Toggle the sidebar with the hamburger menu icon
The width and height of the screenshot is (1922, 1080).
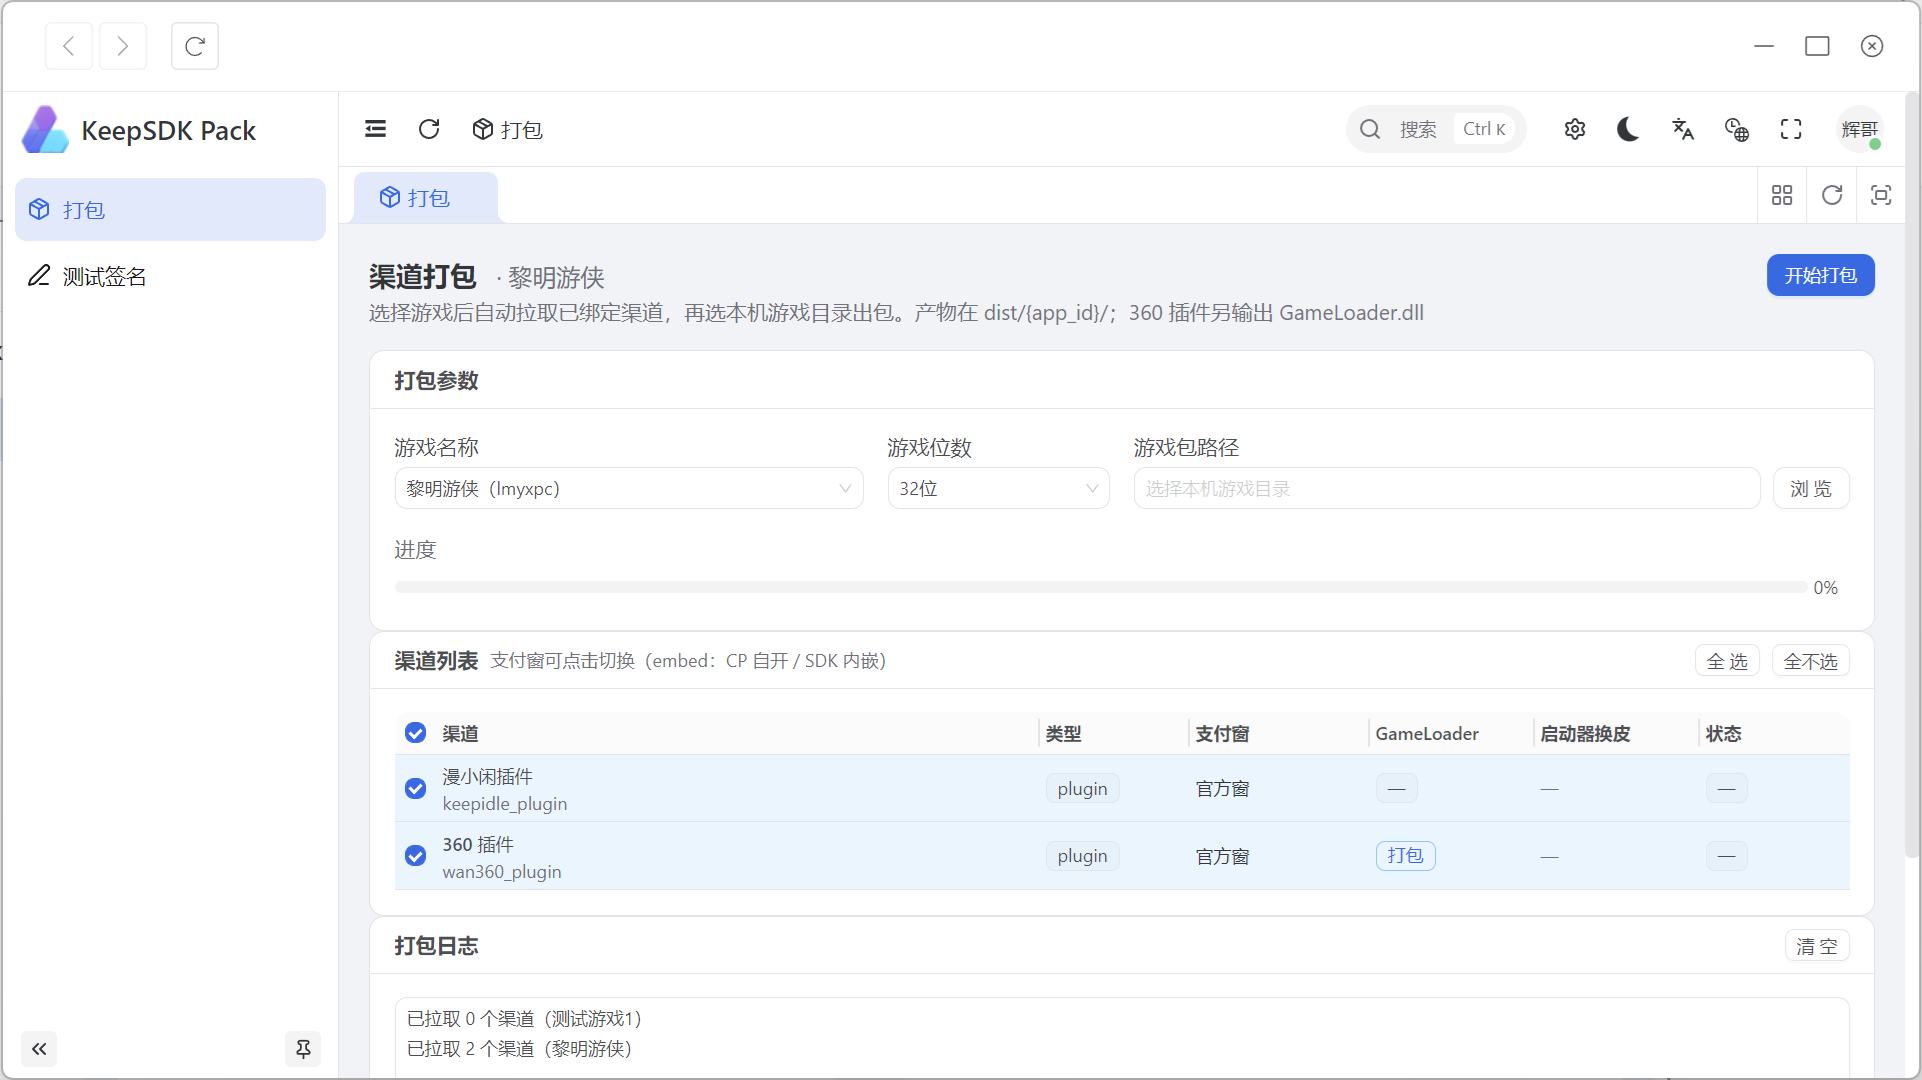tap(376, 129)
